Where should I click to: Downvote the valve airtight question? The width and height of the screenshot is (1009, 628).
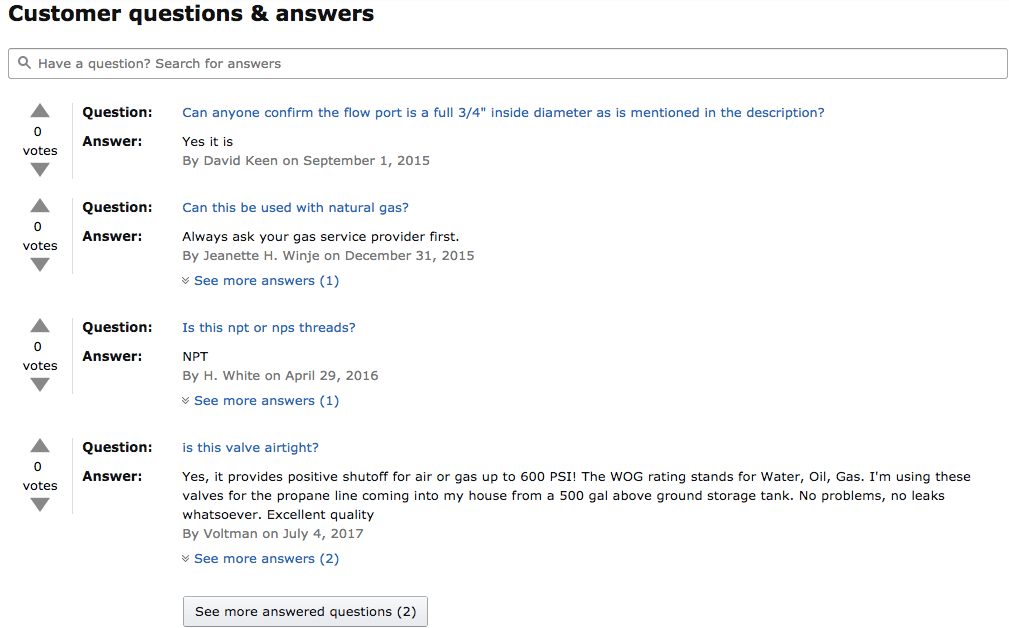[40, 505]
